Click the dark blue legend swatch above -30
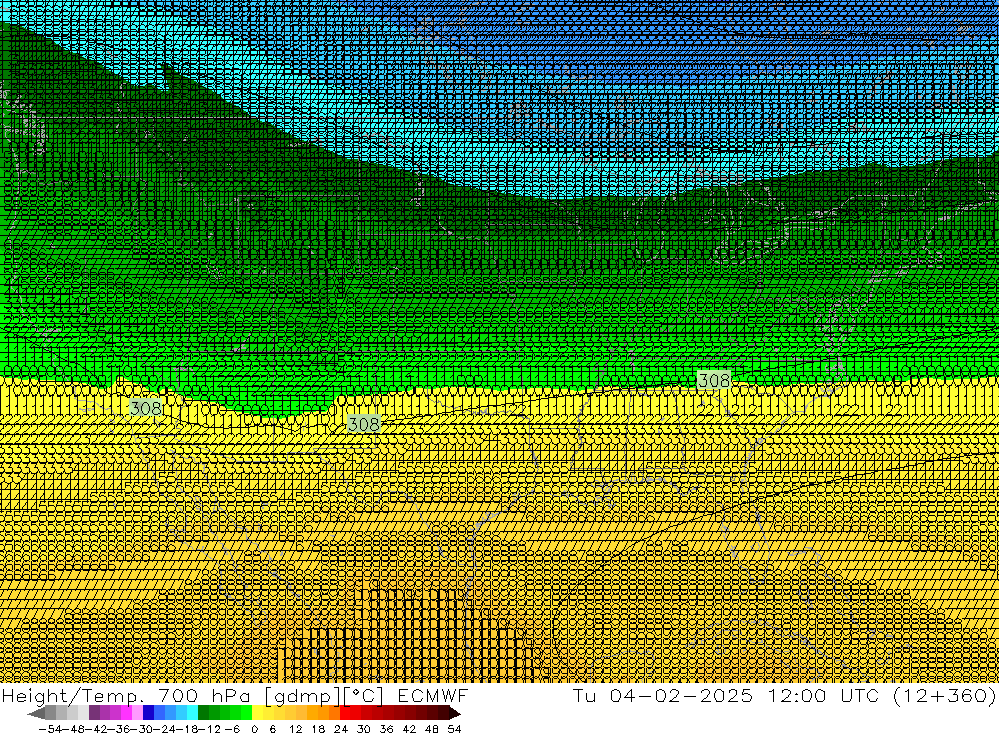The height and width of the screenshot is (733, 1000). (148, 713)
